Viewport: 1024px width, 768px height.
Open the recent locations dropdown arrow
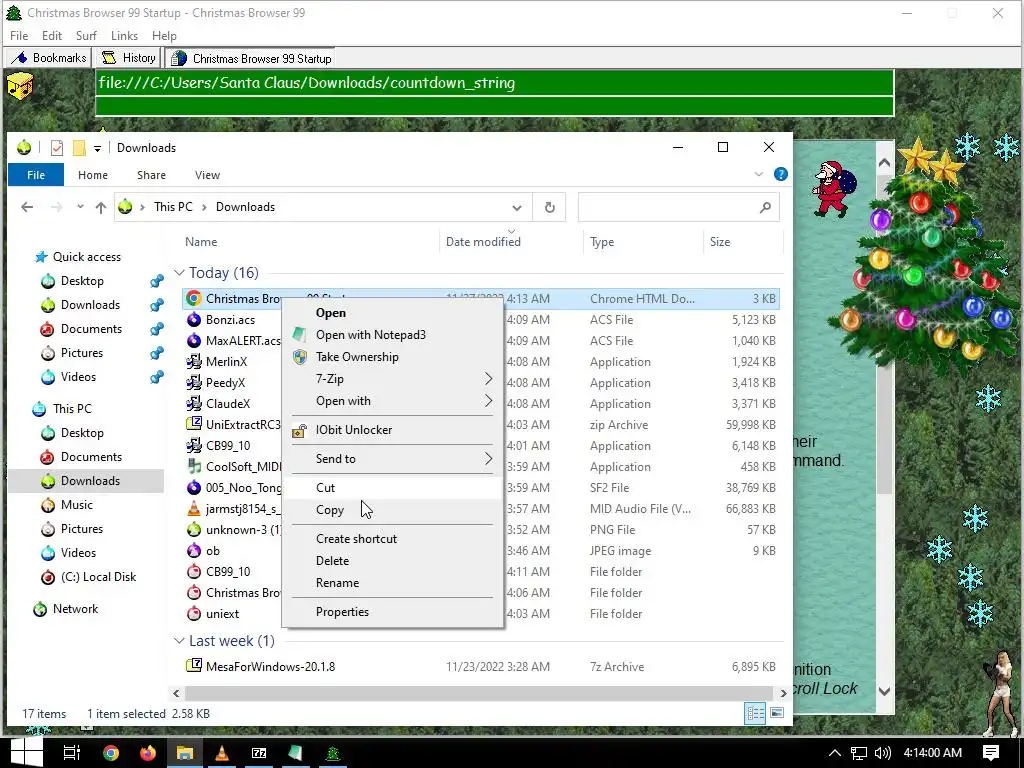pos(80,206)
